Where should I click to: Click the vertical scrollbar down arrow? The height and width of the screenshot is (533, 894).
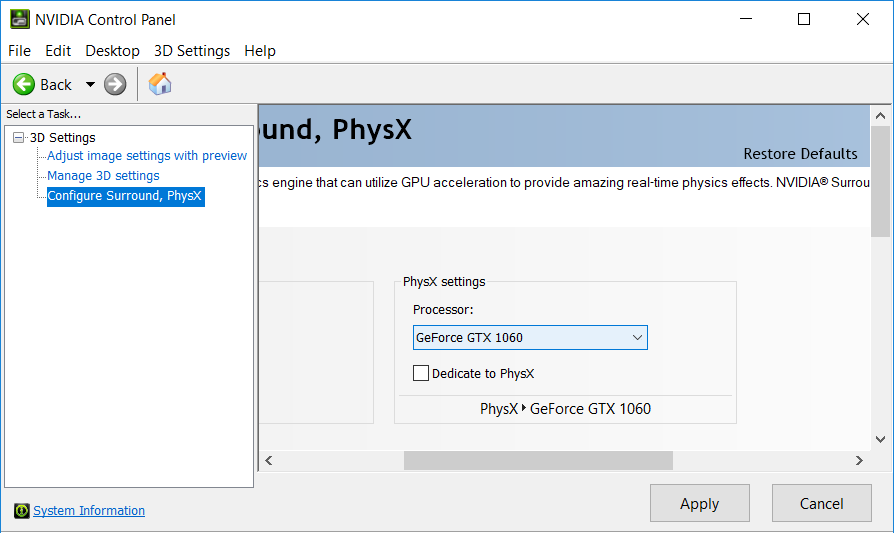pos(880,439)
